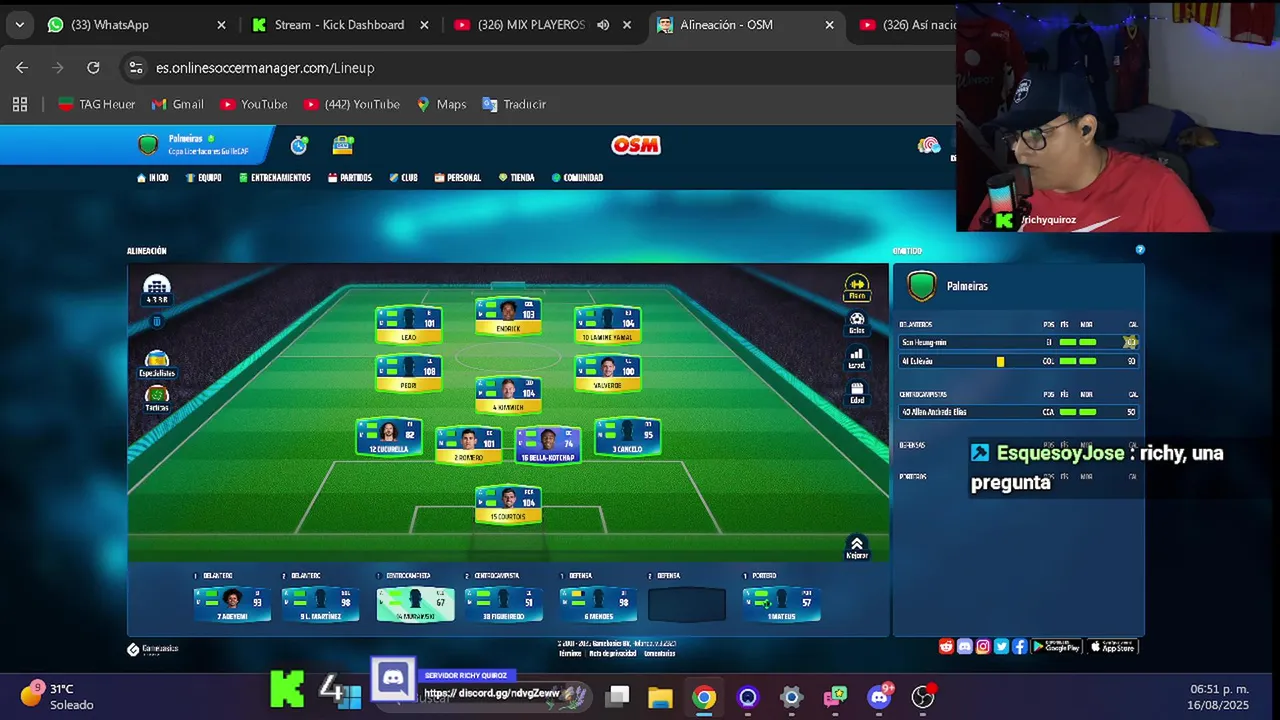The height and width of the screenshot is (720, 1280).
Task: Switch to the Stream - Kick Dashboard tab
Action: [340, 25]
